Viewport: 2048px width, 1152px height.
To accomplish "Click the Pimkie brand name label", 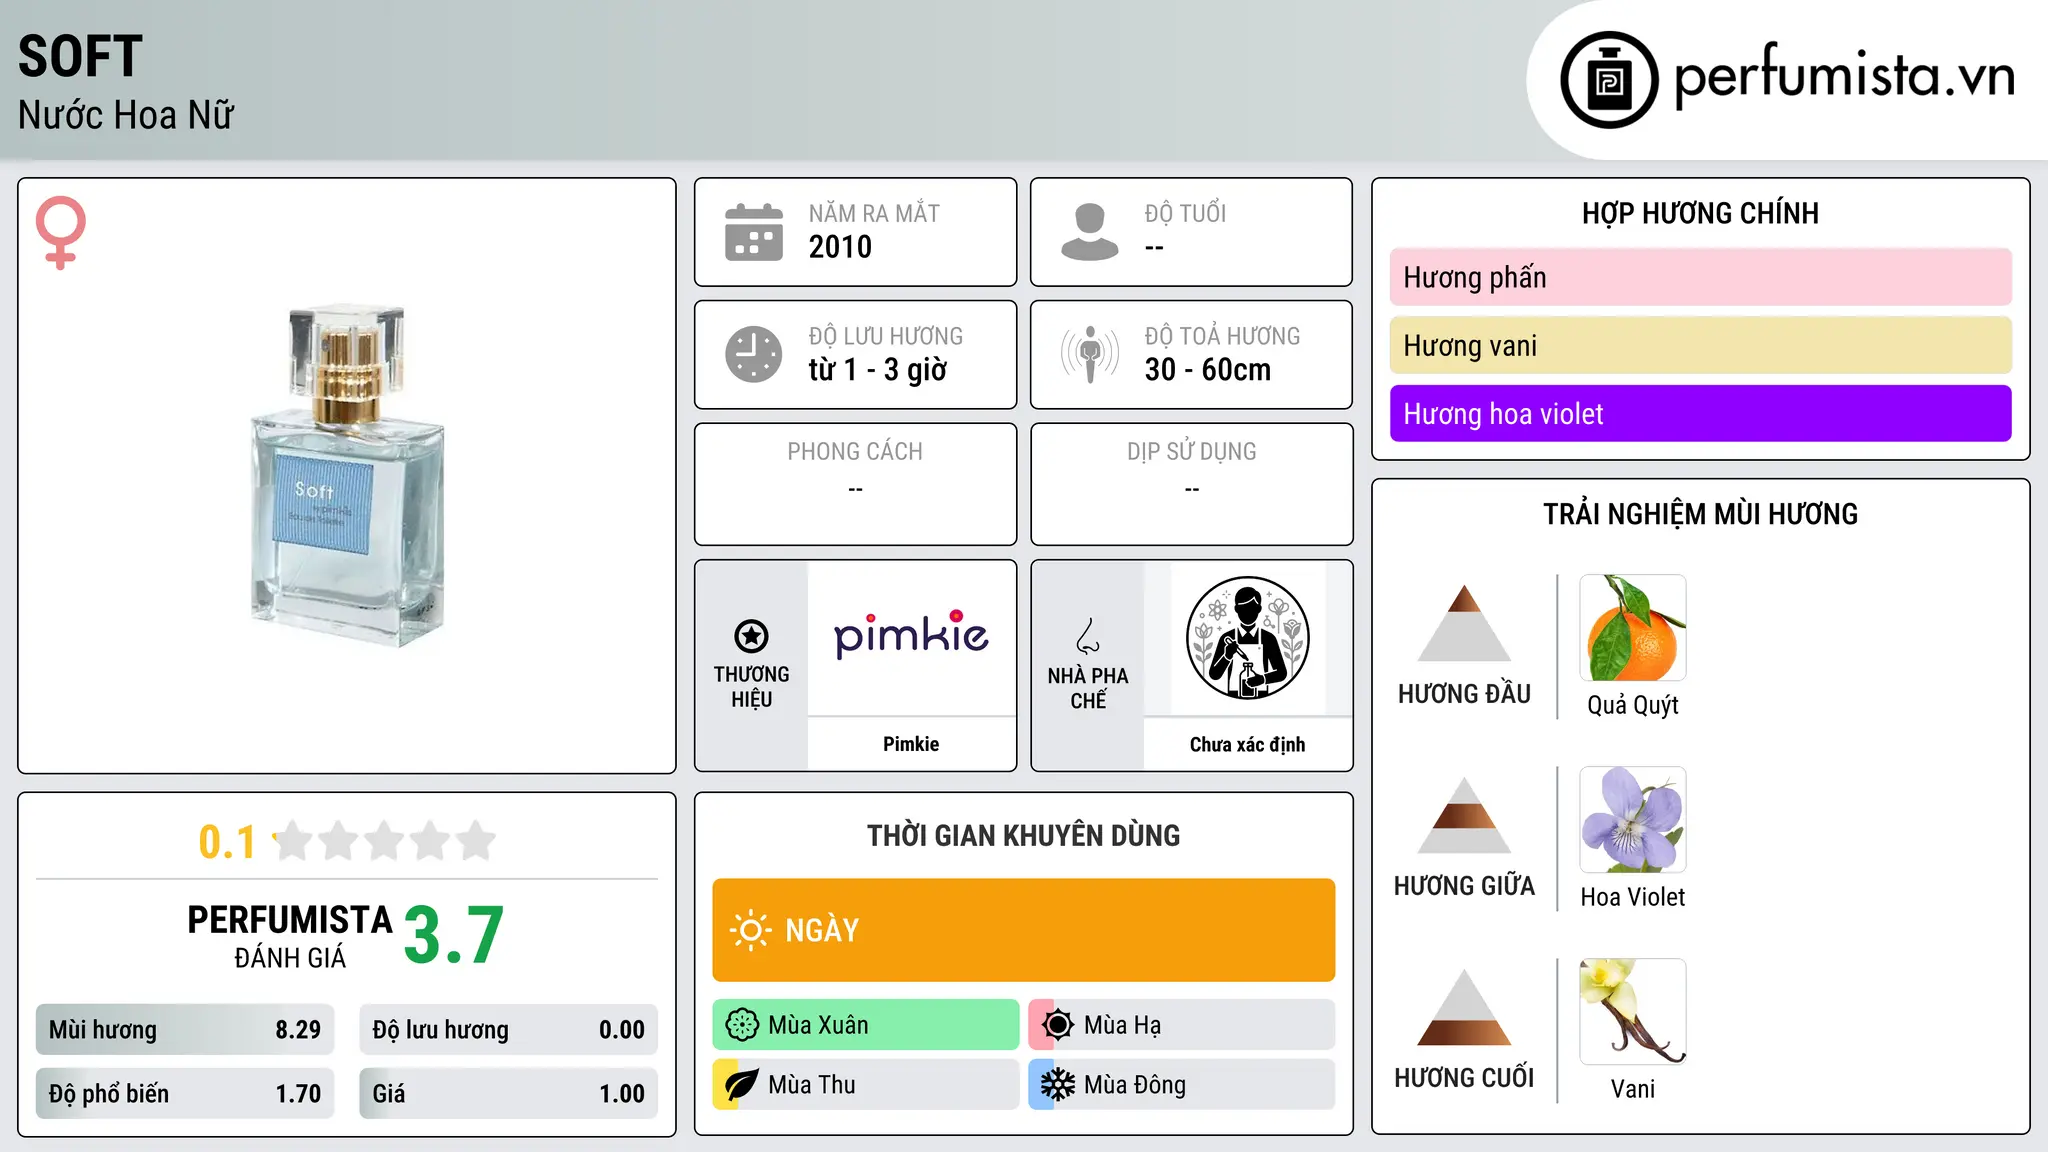I will (x=911, y=744).
